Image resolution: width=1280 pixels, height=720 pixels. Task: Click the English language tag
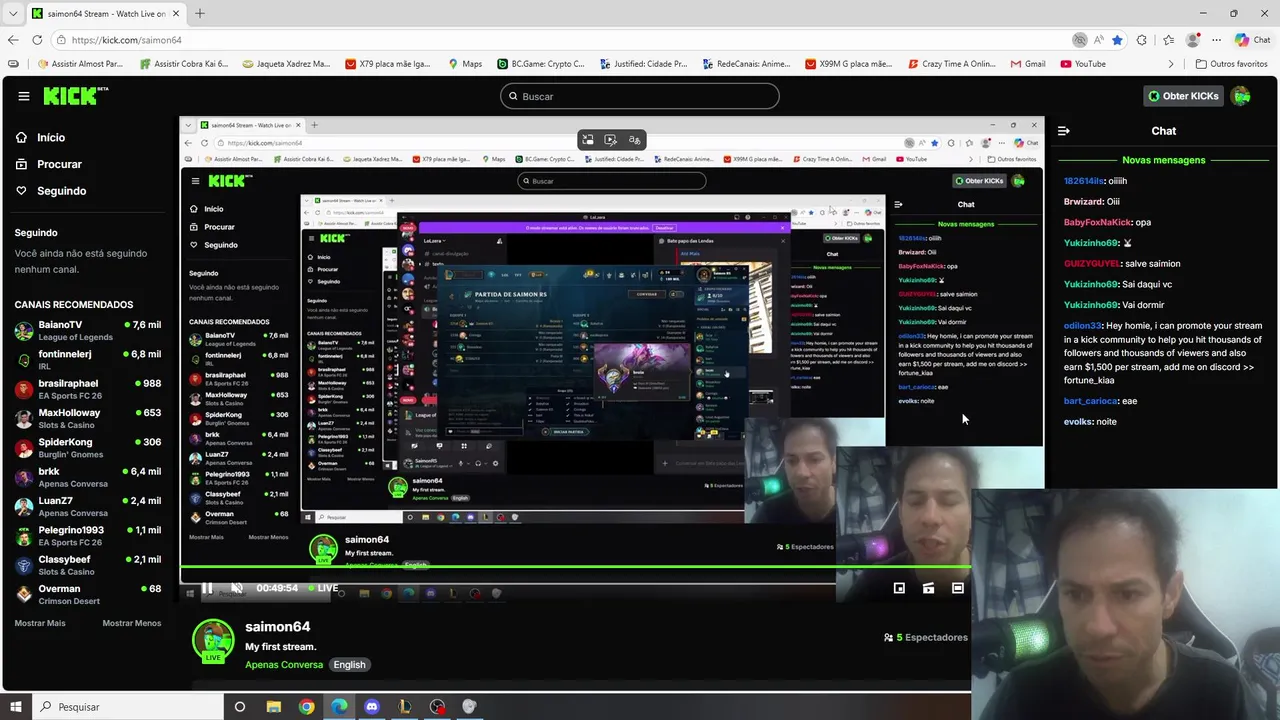pyautogui.click(x=349, y=665)
